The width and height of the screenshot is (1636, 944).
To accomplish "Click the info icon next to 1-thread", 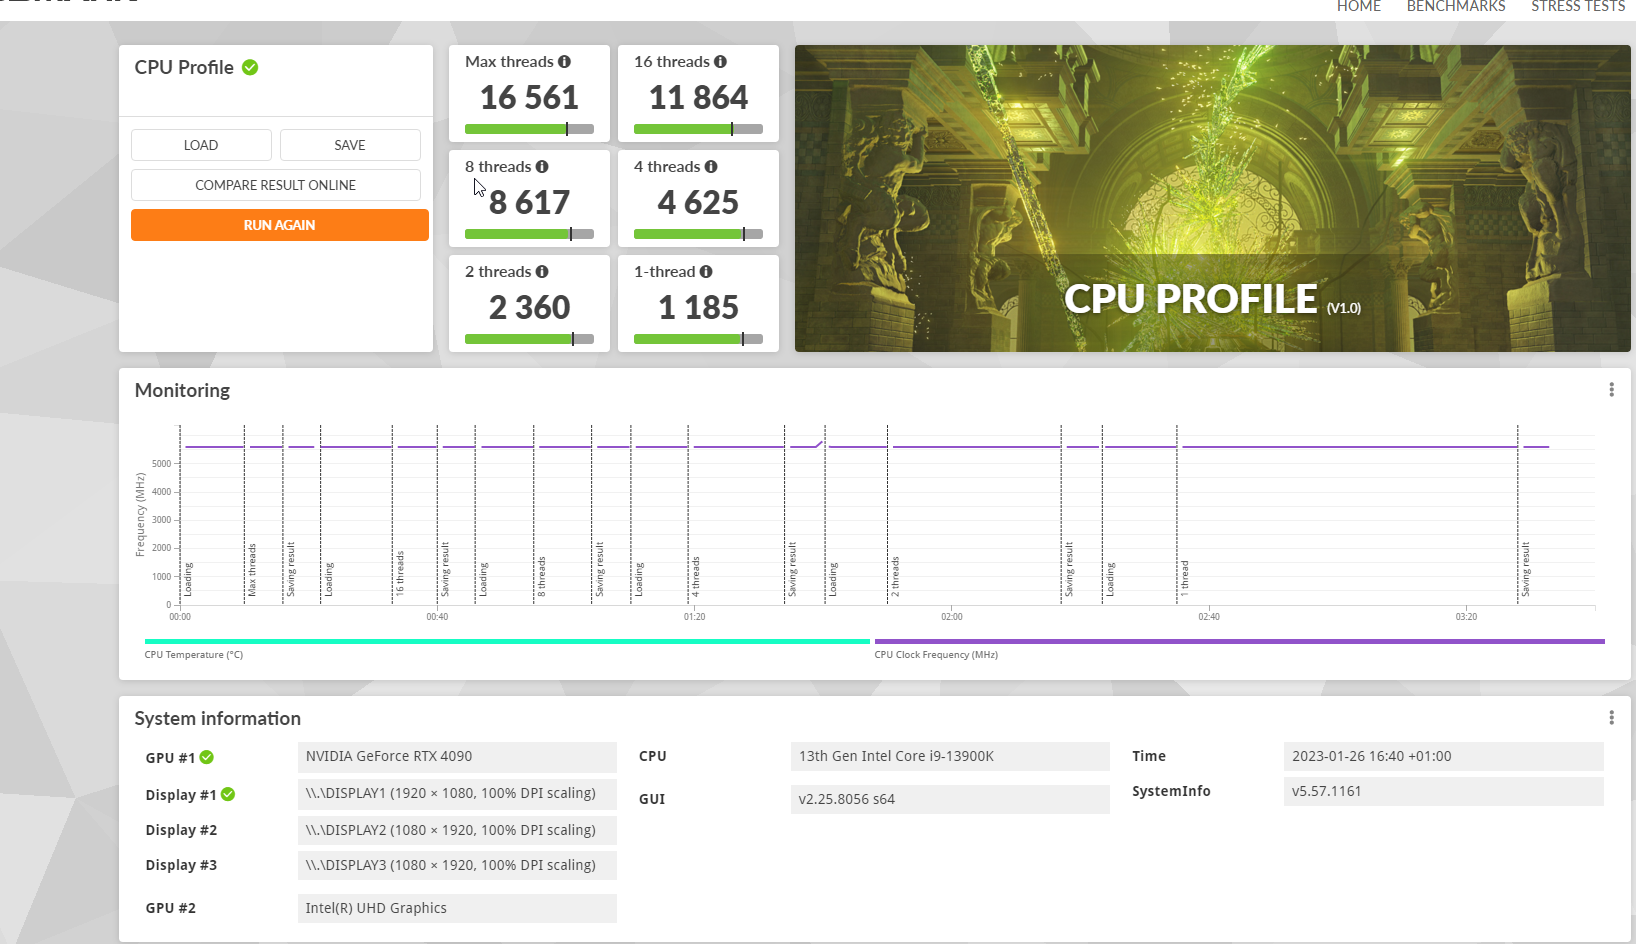I will point(706,272).
